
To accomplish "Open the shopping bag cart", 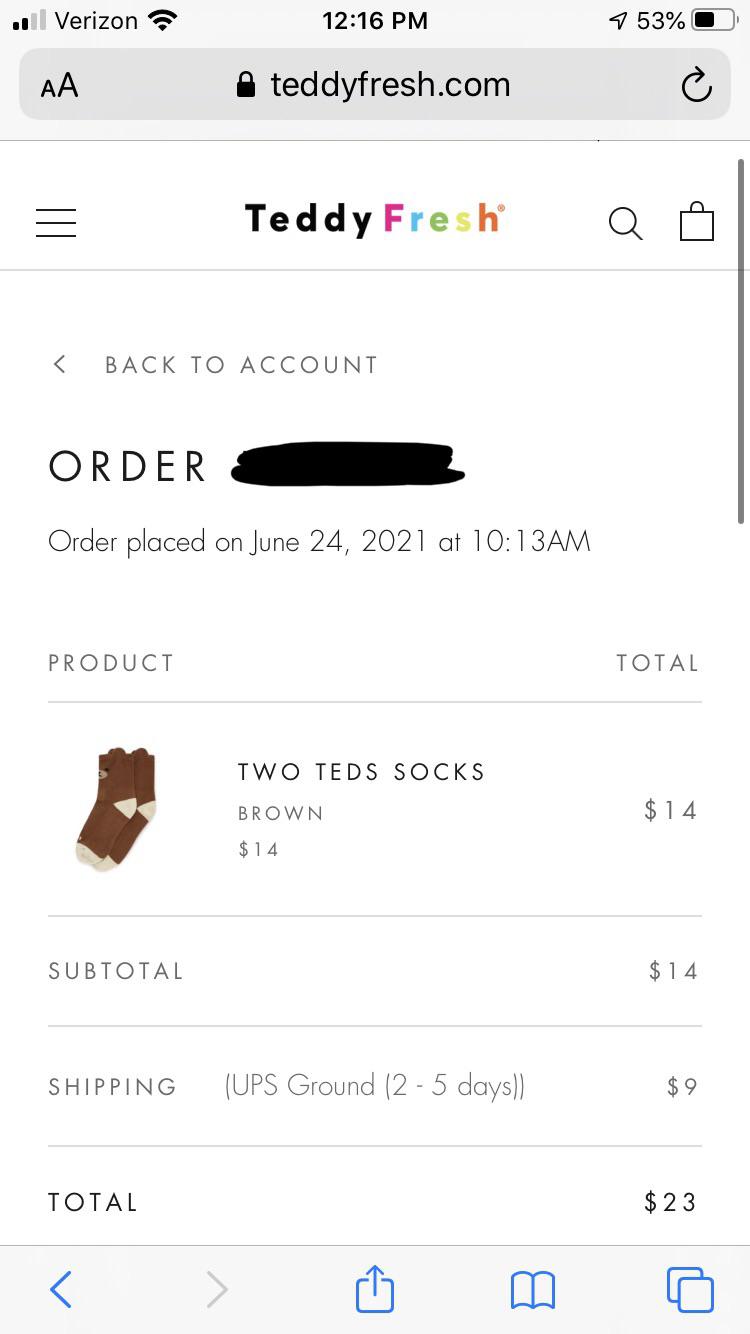I will coord(697,221).
